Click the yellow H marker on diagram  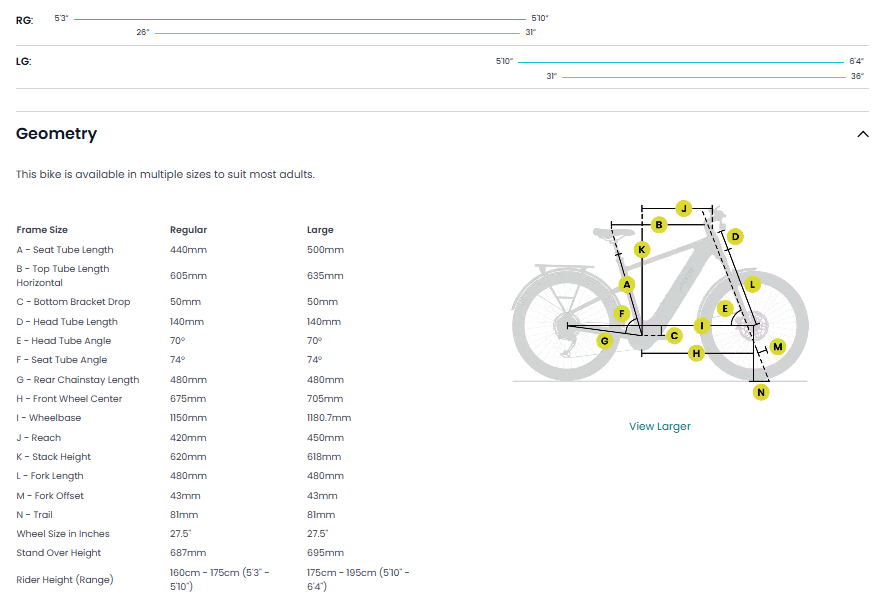click(x=696, y=353)
